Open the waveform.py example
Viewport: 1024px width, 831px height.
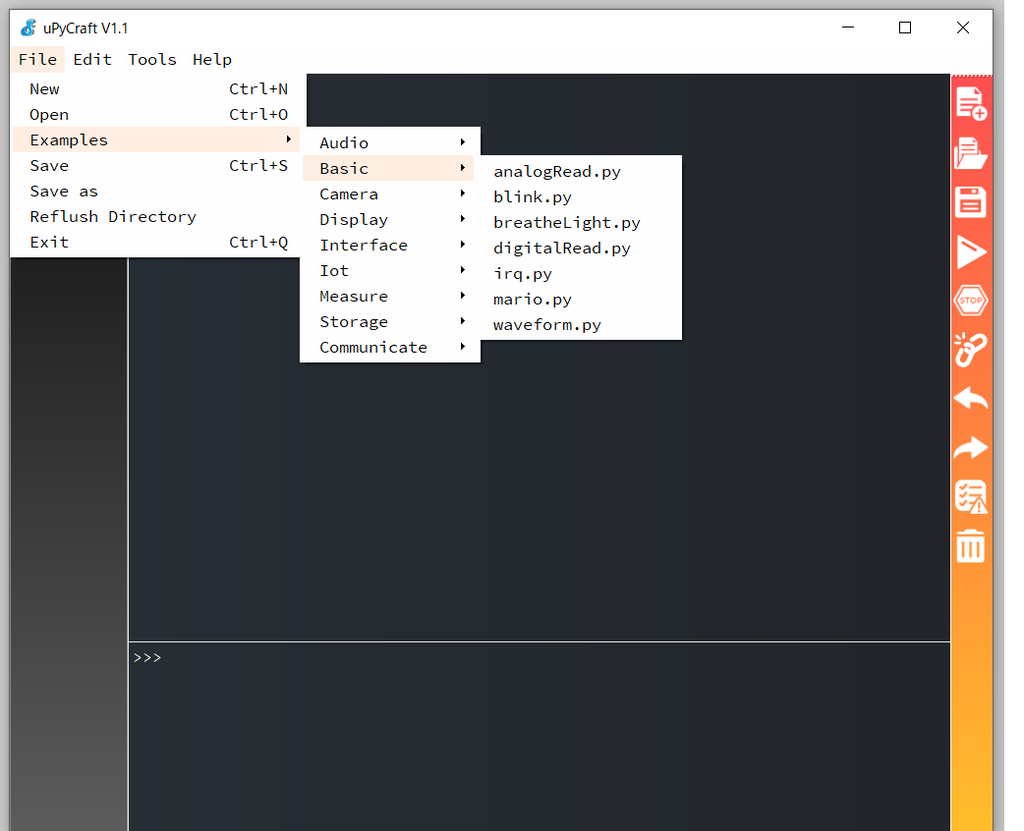(x=581, y=324)
